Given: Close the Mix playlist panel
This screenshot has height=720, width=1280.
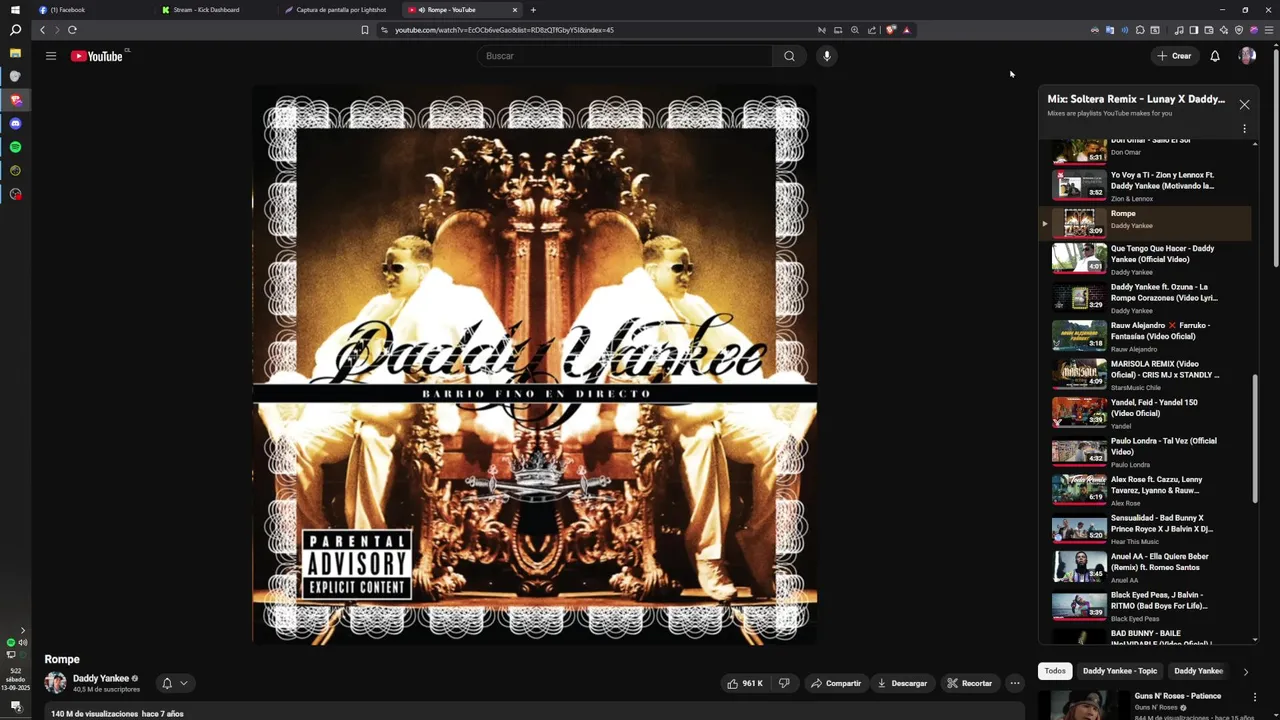Looking at the screenshot, I should pyautogui.click(x=1244, y=104).
